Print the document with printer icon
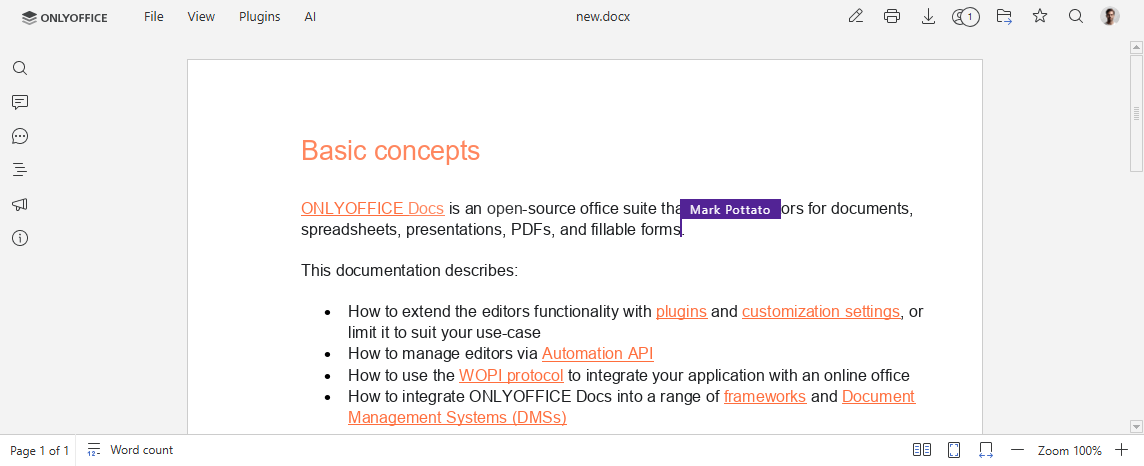 pyautogui.click(x=892, y=17)
